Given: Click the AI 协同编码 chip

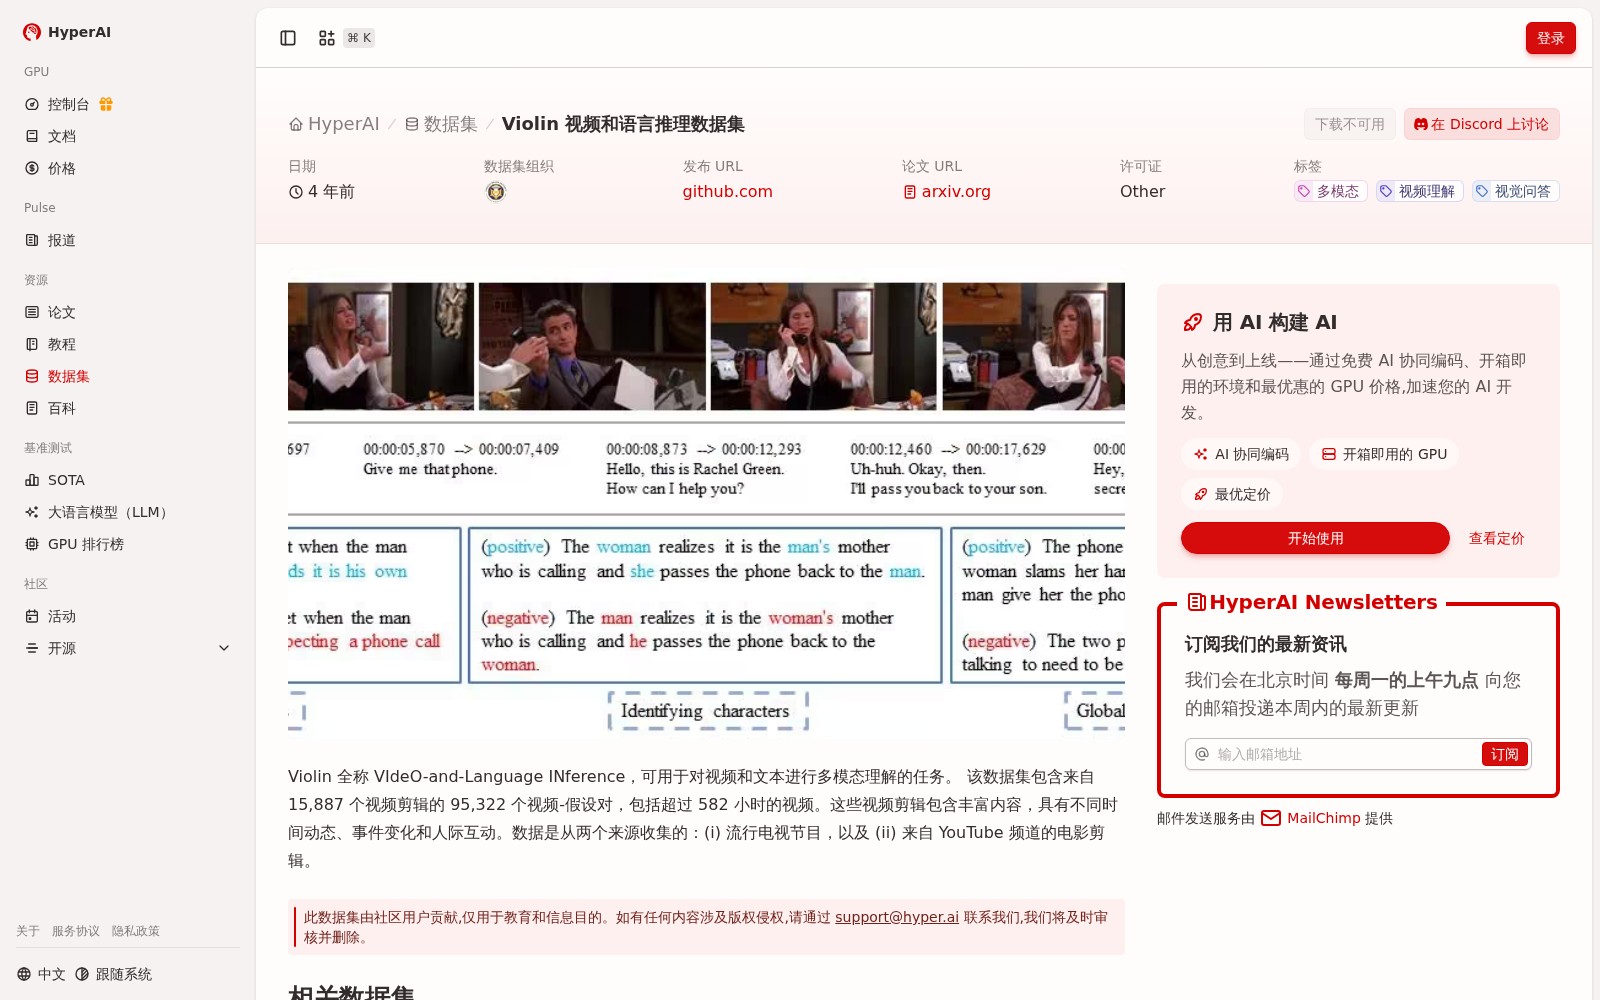Looking at the screenshot, I should point(1241,454).
